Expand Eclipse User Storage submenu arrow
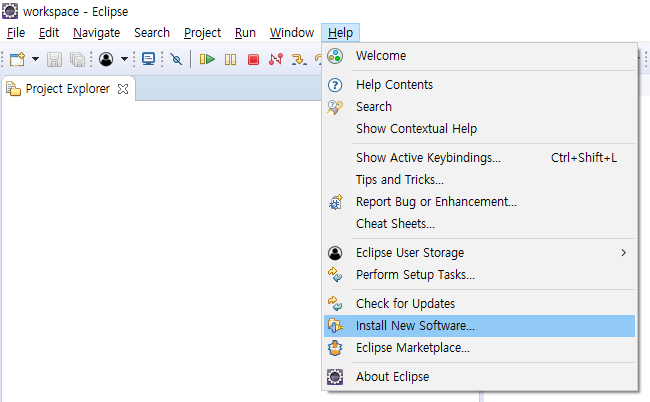The image size is (650, 402). pos(623,252)
